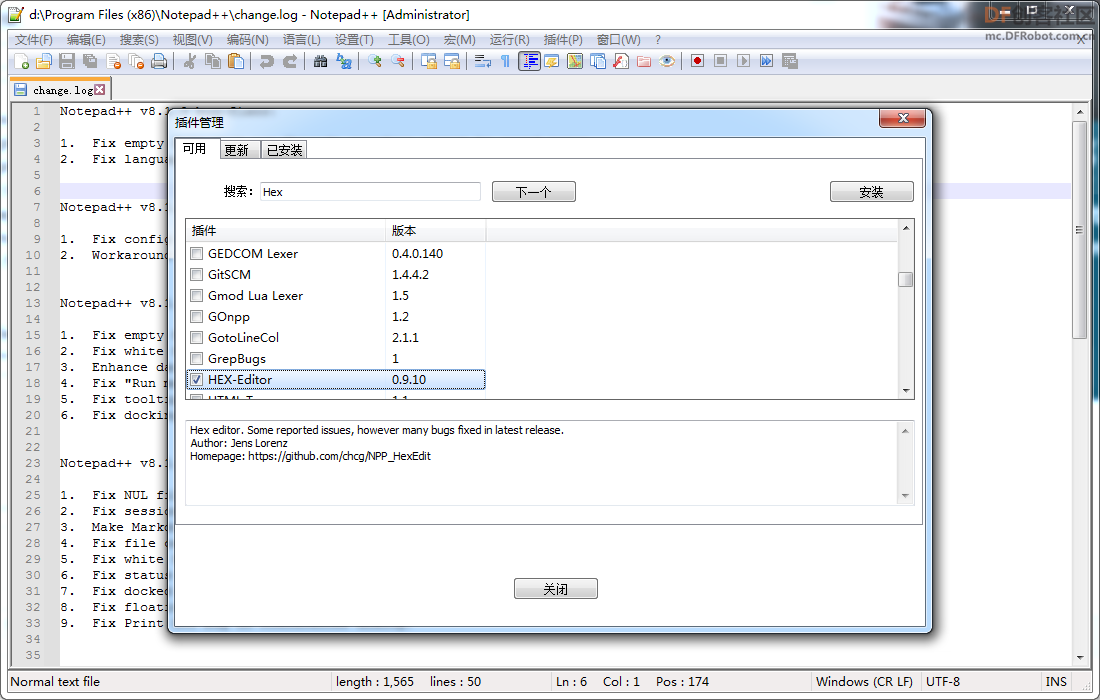Click the monitoring eye icon
This screenshot has width=1100, height=700.
[667, 62]
